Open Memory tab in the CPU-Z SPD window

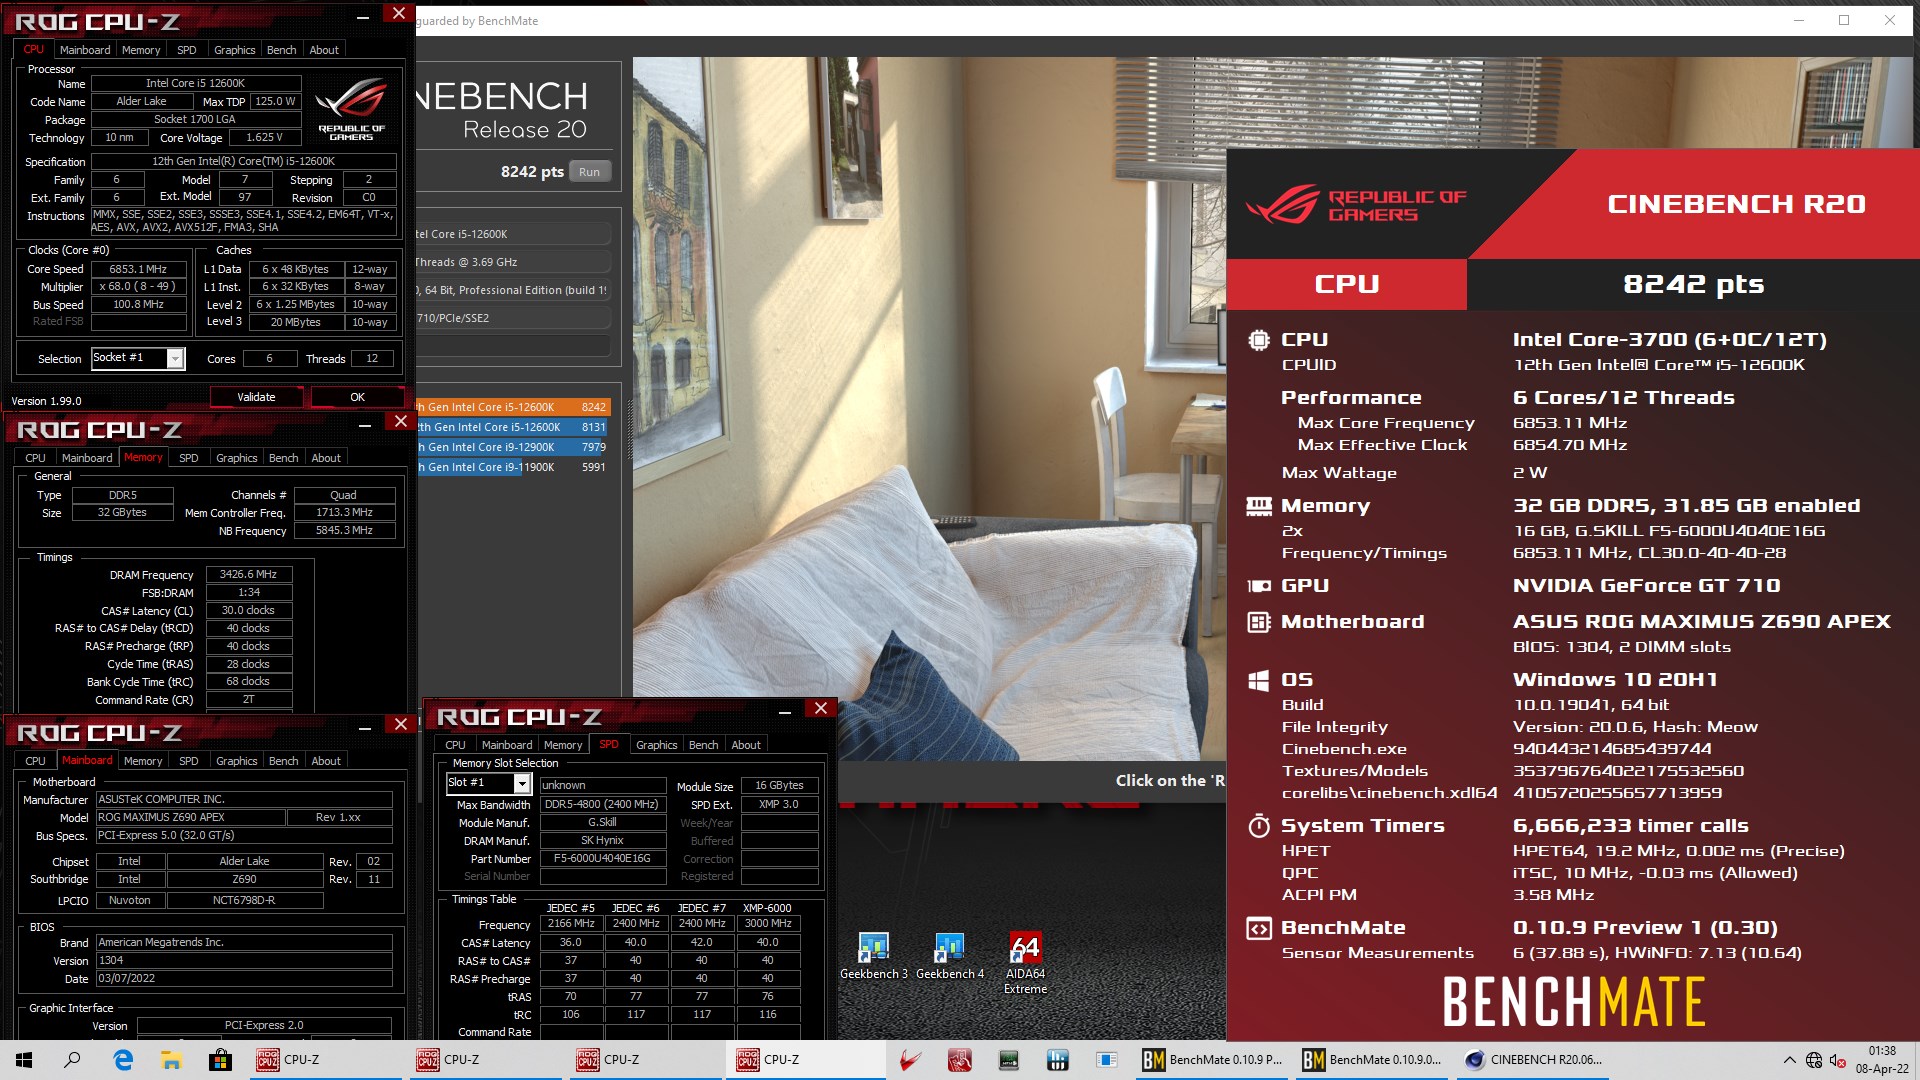click(563, 745)
